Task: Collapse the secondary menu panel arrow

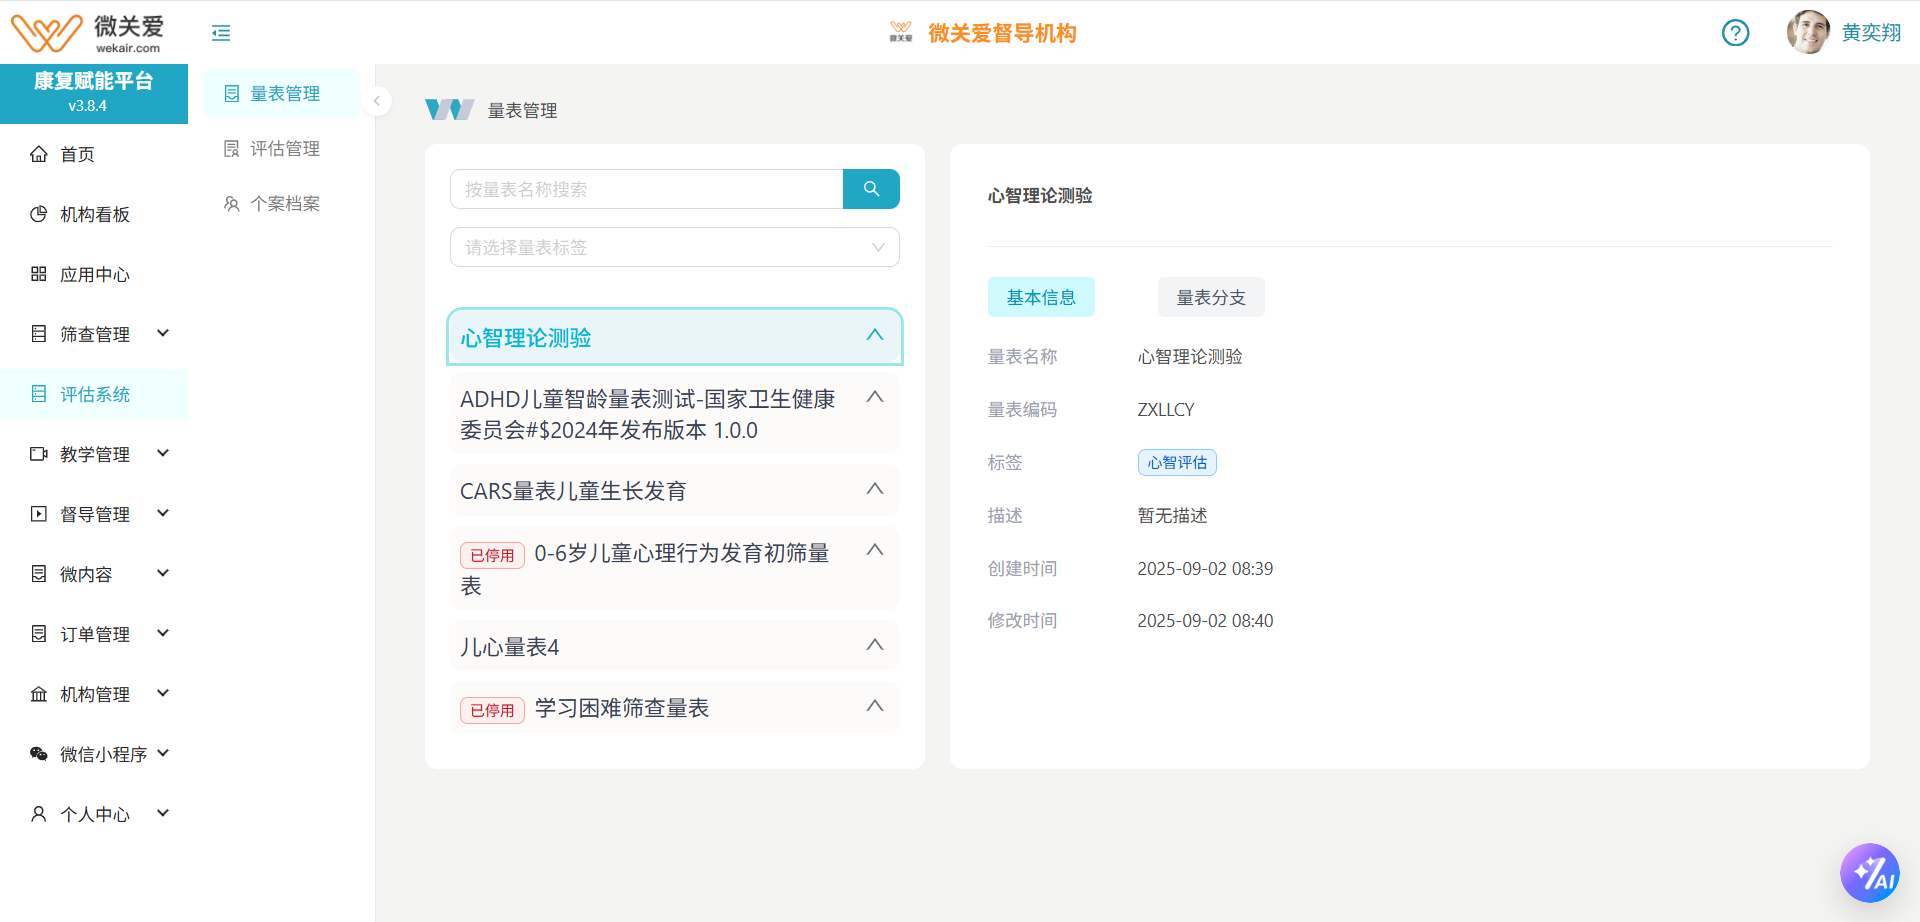Action: (x=377, y=101)
